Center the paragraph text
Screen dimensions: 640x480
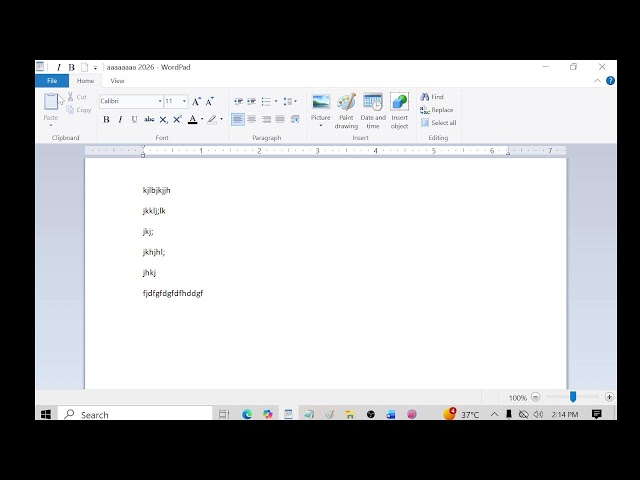point(252,119)
